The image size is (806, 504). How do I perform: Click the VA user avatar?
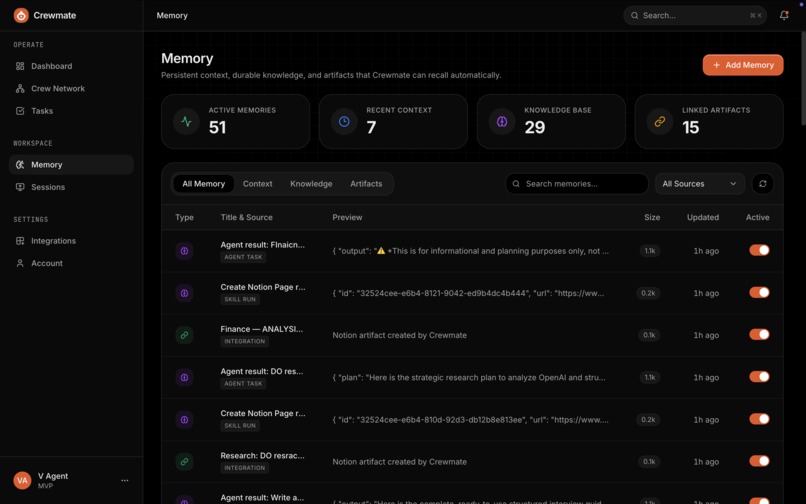(x=22, y=480)
